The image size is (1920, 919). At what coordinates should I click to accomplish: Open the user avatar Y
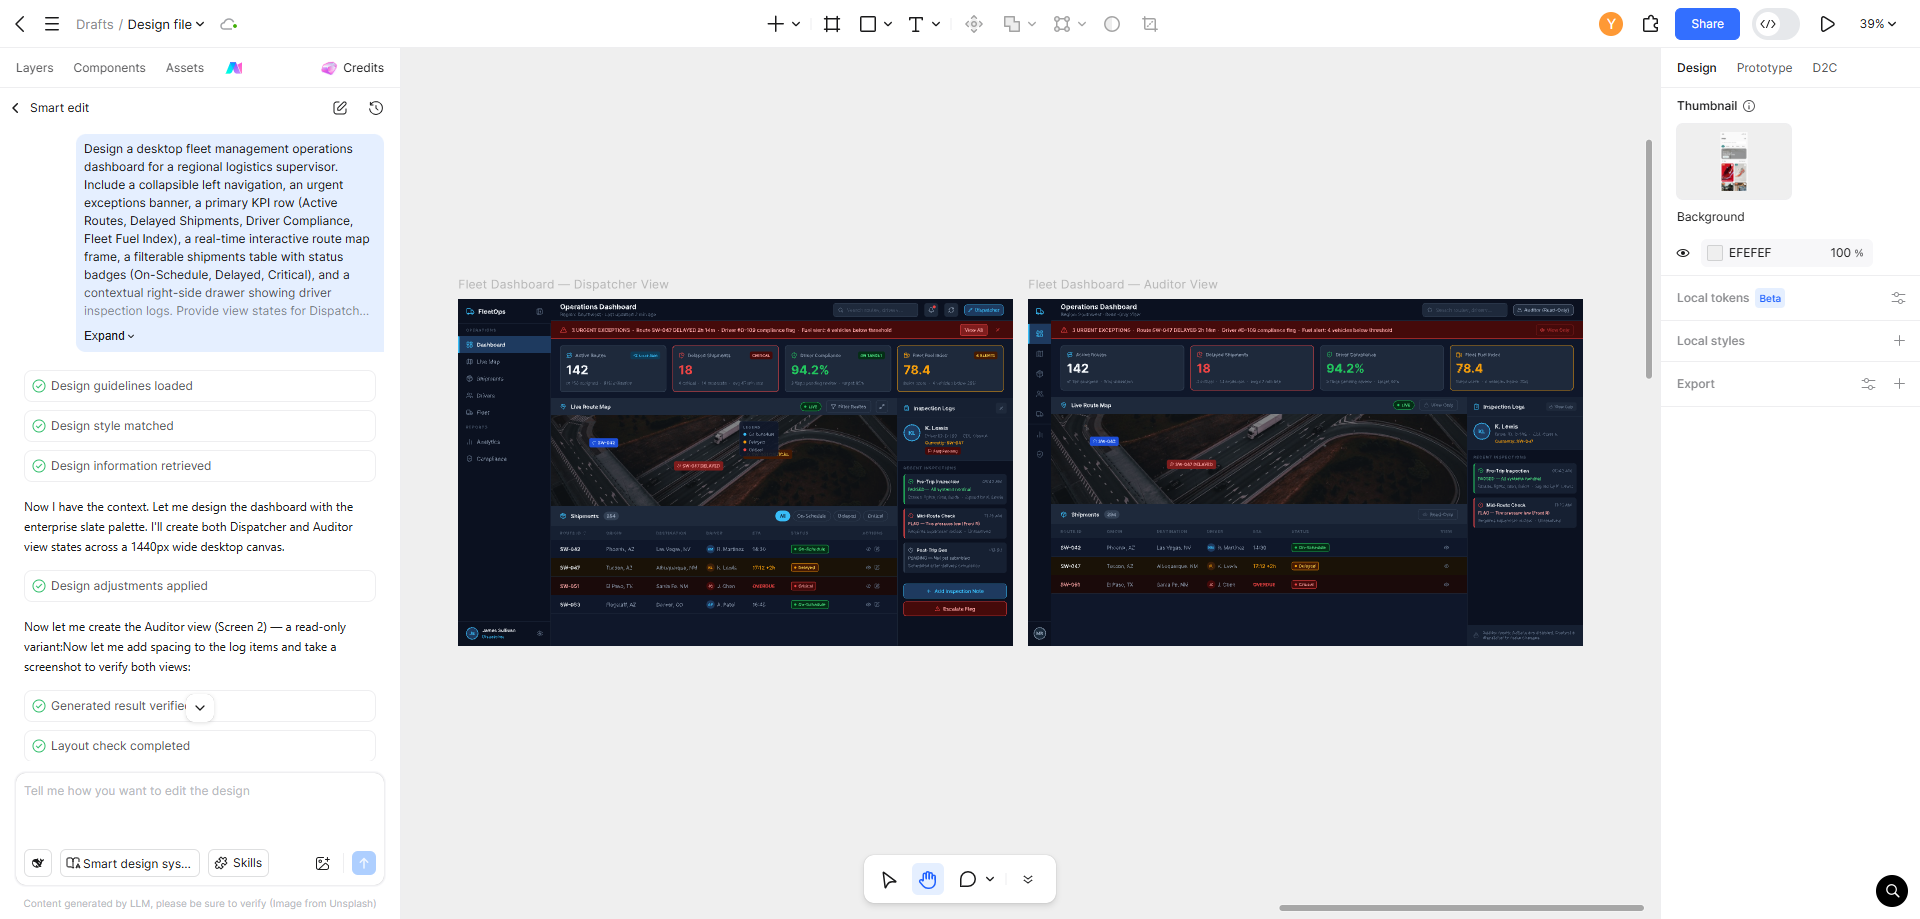(x=1610, y=24)
